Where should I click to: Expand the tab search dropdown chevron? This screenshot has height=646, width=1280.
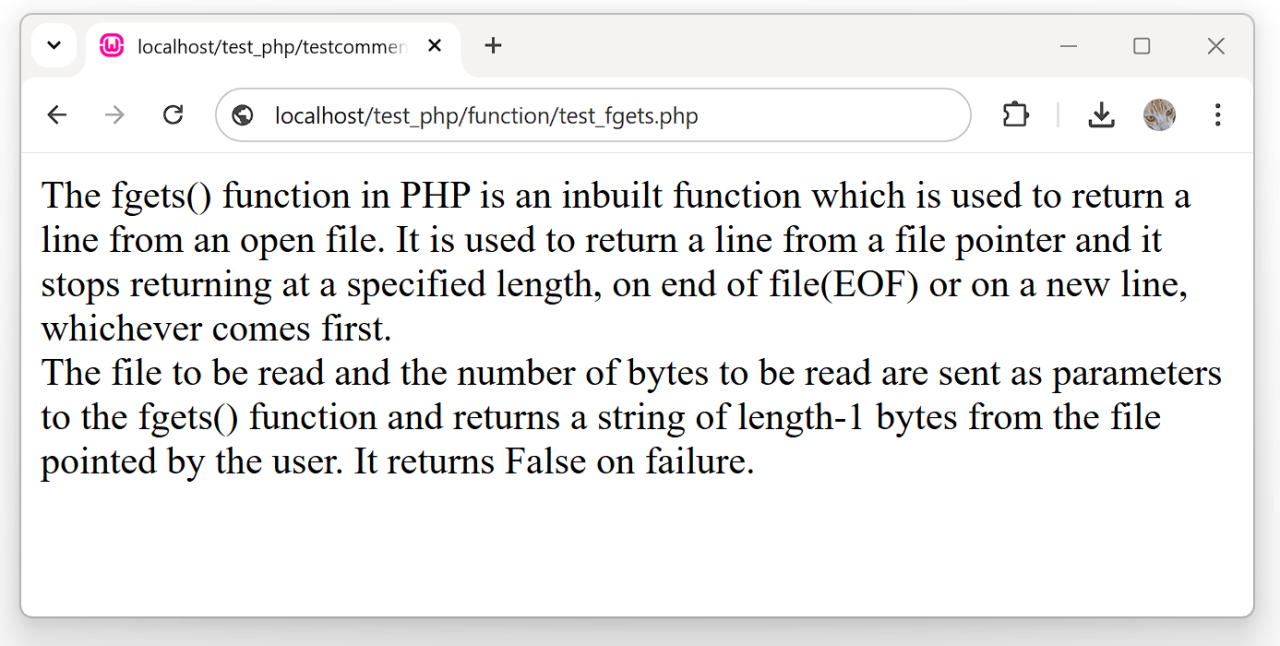click(x=54, y=46)
